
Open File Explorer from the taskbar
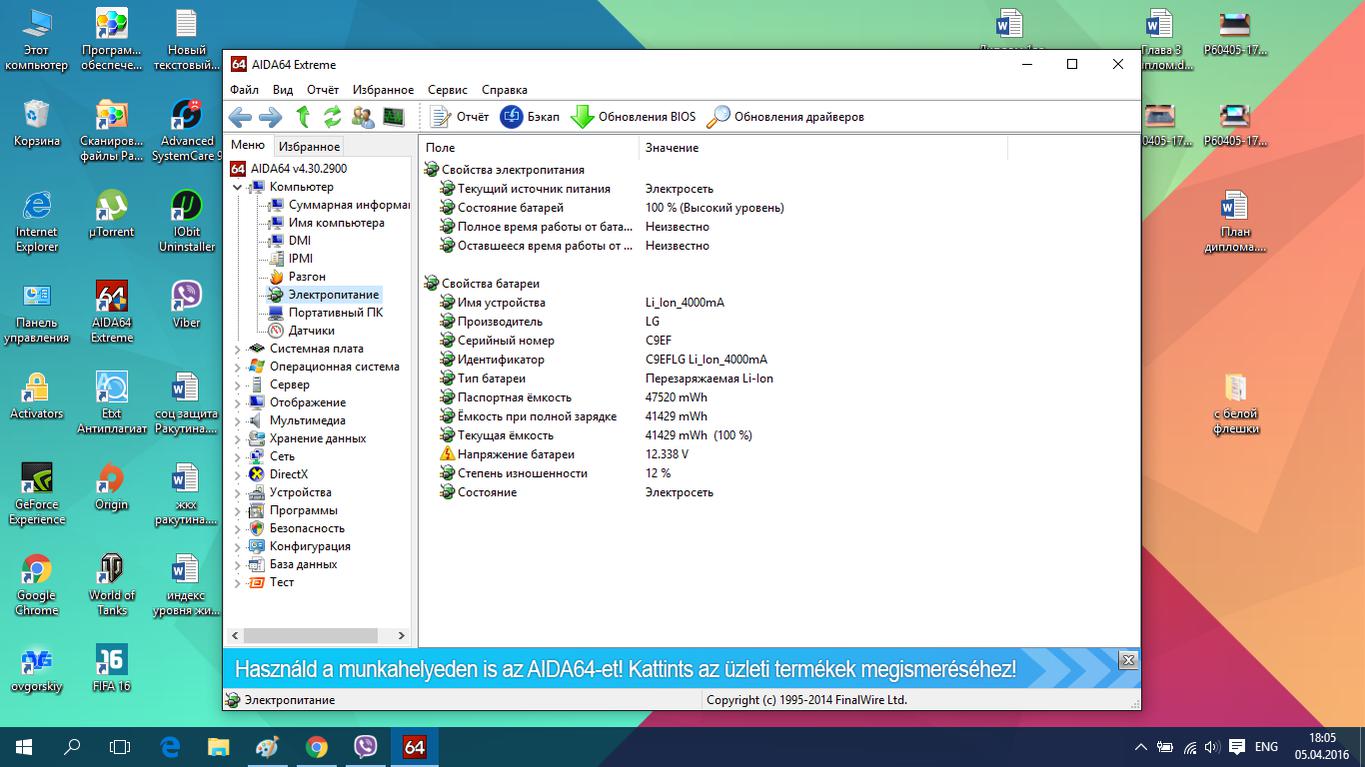[x=218, y=747]
